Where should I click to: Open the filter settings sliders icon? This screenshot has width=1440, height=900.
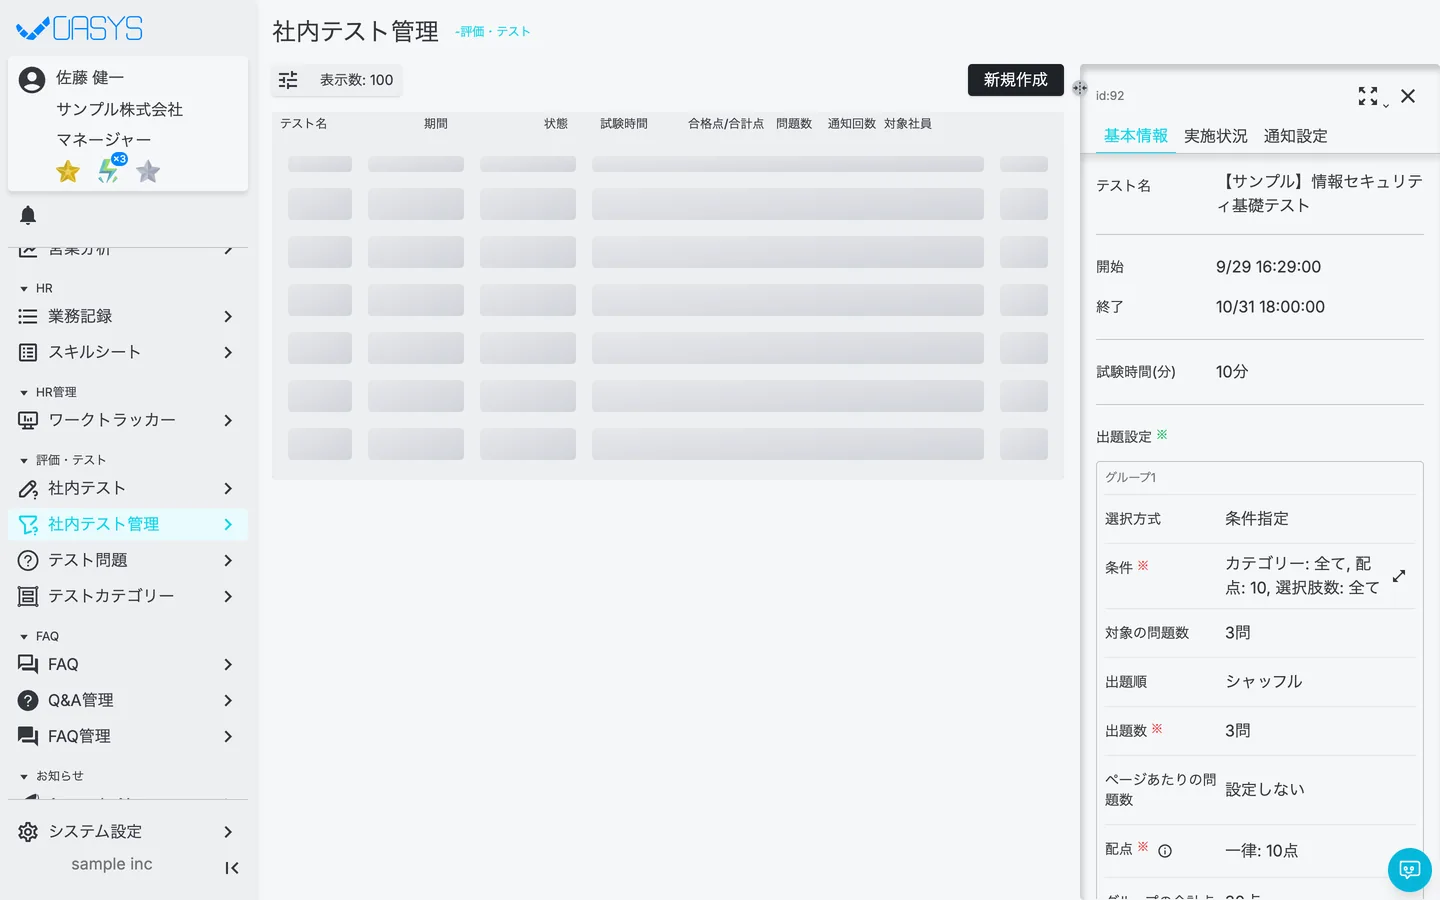[x=288, y=80]
